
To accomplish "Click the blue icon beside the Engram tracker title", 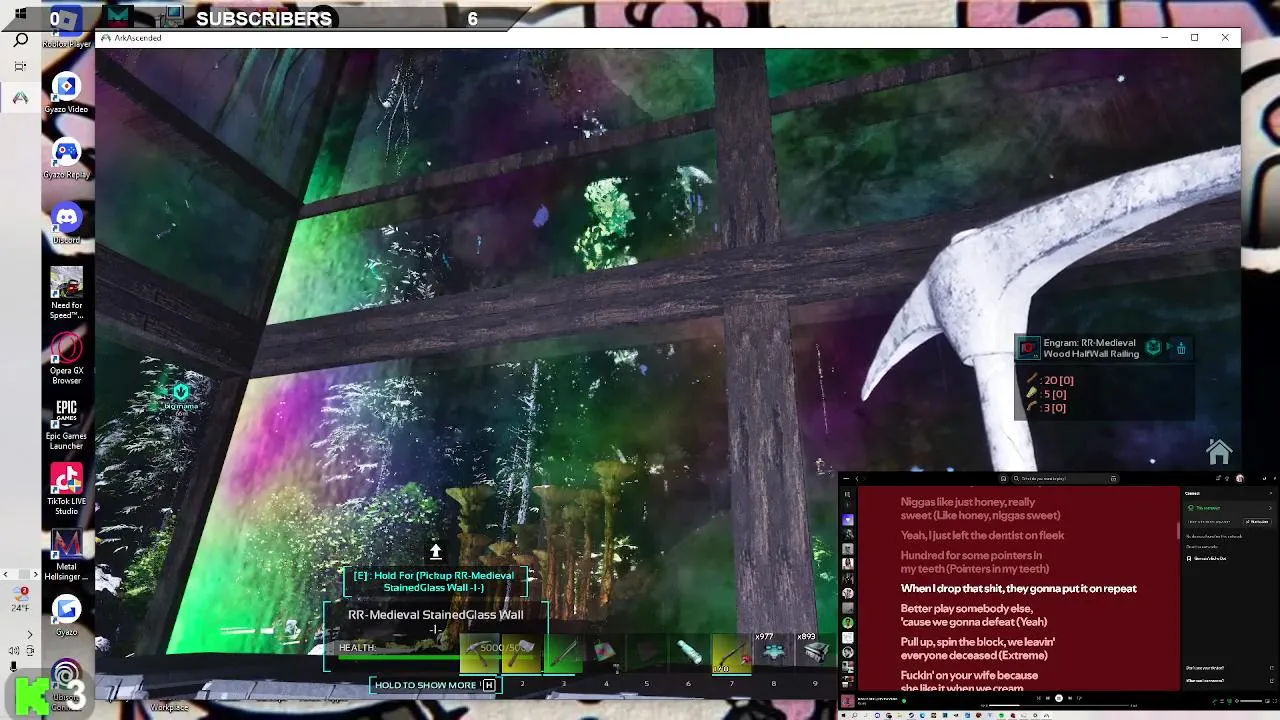I will click(x=1181, y=348).
